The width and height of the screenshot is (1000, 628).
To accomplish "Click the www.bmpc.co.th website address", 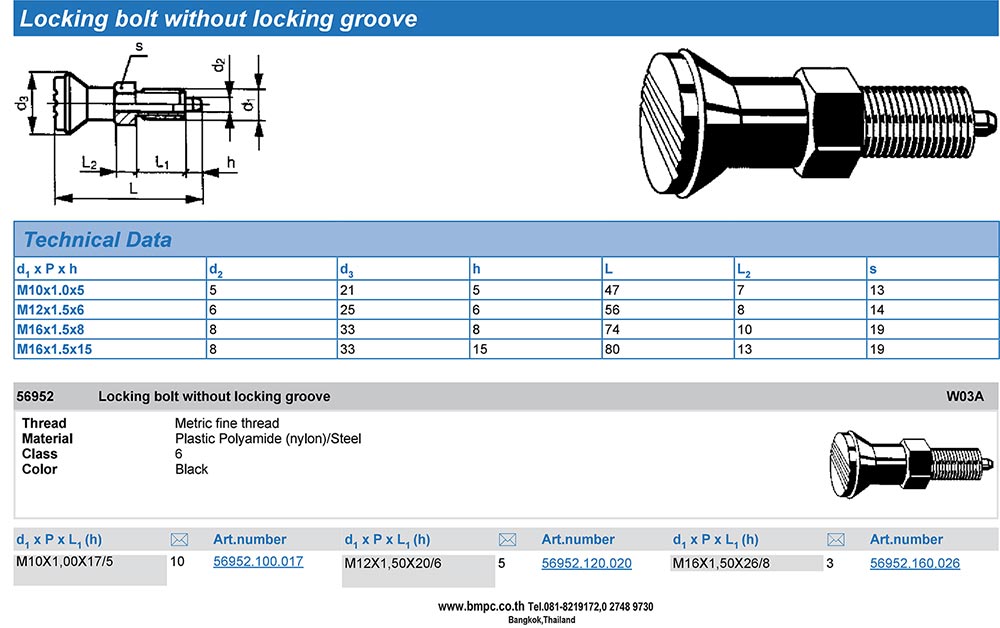I will pos(481,606).
